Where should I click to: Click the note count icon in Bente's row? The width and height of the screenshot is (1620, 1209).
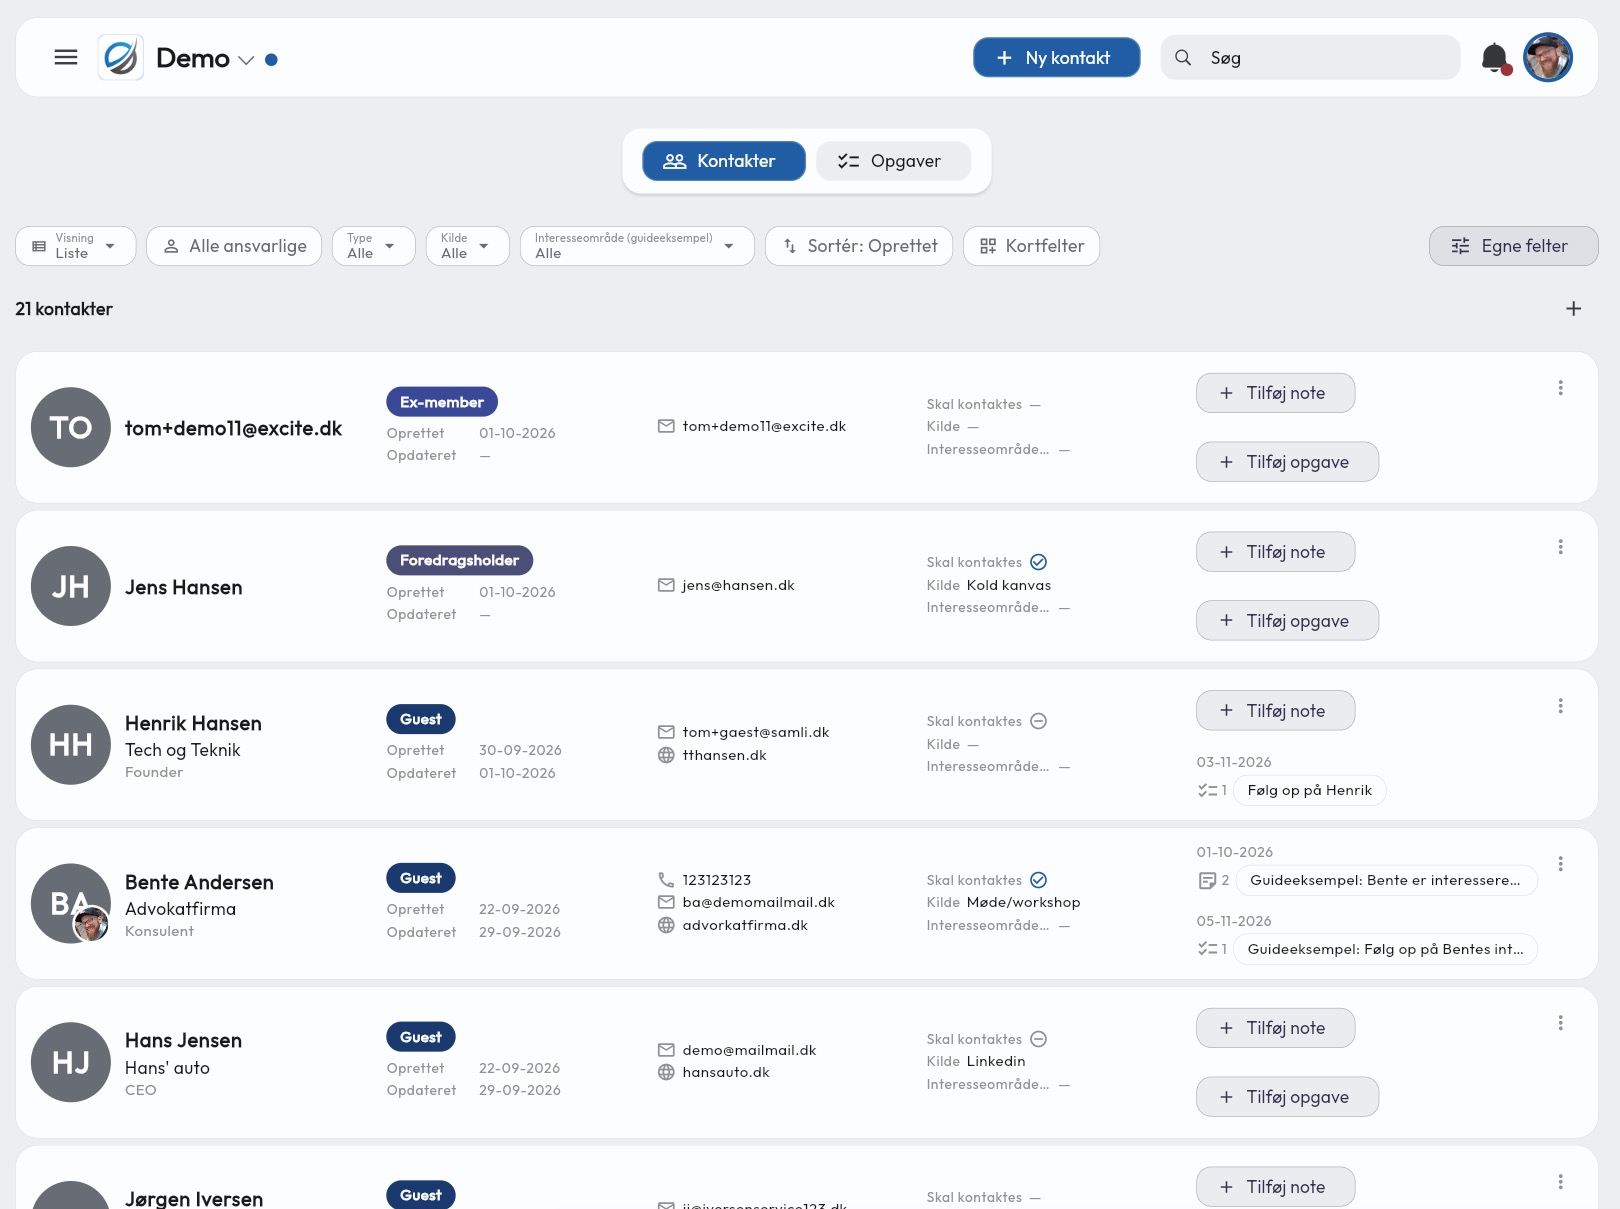click(1207, 881)
